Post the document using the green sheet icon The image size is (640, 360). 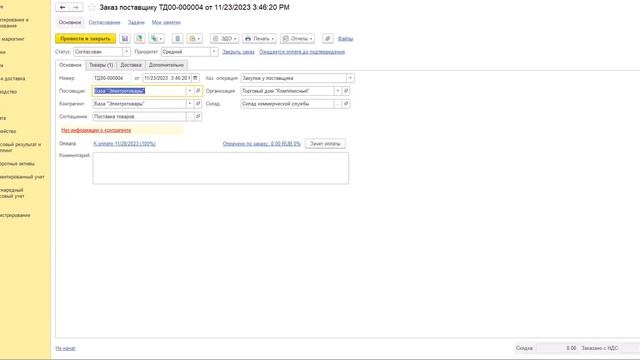[x=140, y=38]
